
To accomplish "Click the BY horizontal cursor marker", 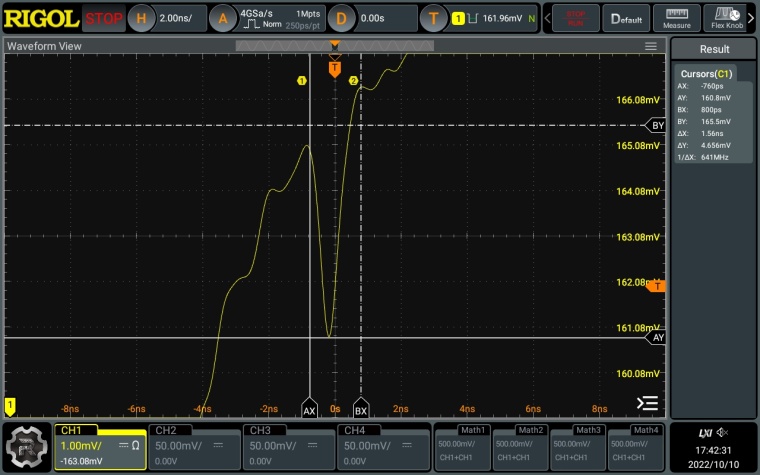I will click(657, 126).
